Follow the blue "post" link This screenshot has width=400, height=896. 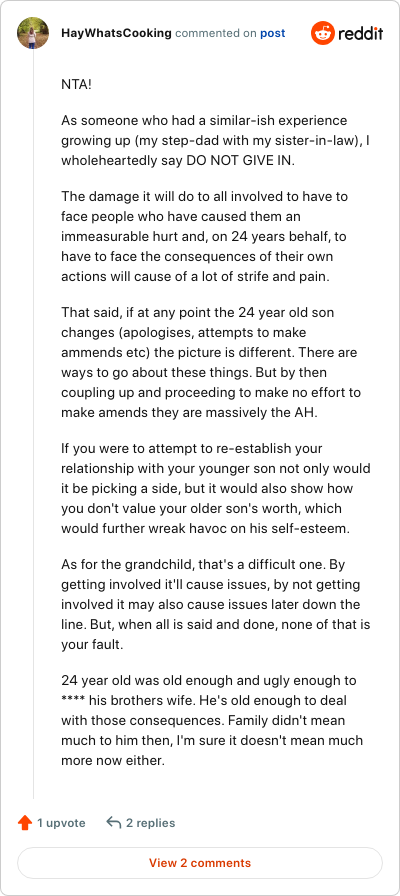(273, 33)
